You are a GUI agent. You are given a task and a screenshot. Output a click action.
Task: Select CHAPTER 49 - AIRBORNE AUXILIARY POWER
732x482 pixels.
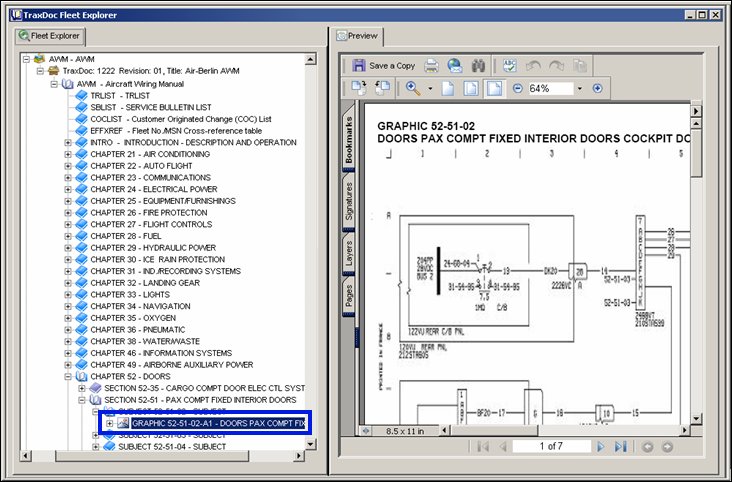tap(172, 365)
